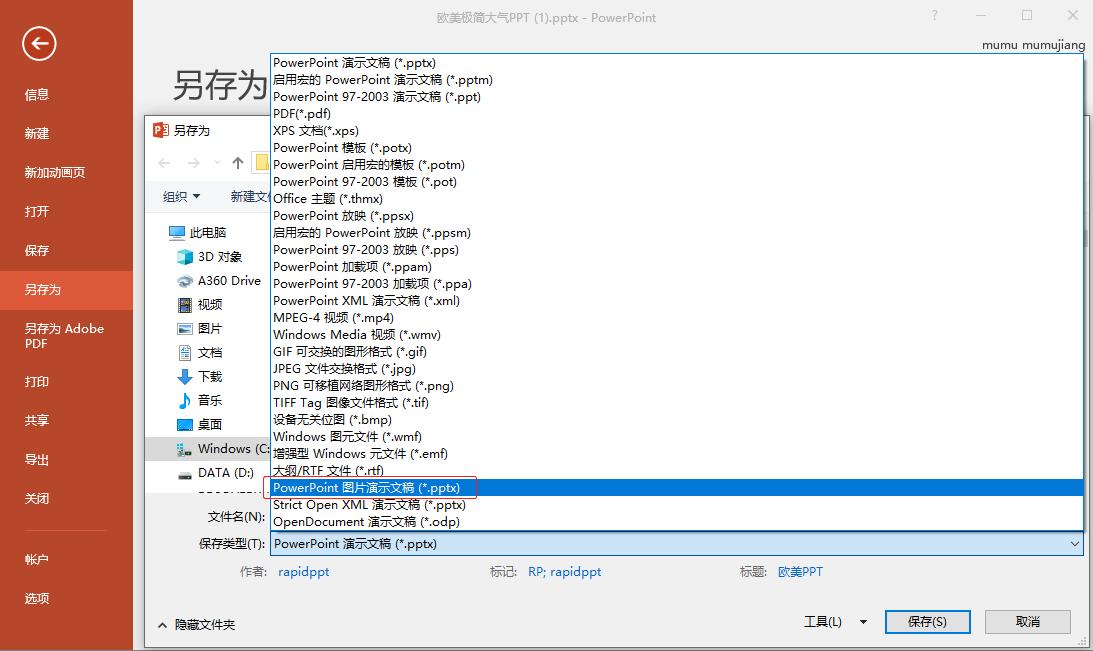Image resolution: width=1093 pixels, height=651 pixels.
Task: Click the back arrow circle icon
Action: [x=39, y=43]
